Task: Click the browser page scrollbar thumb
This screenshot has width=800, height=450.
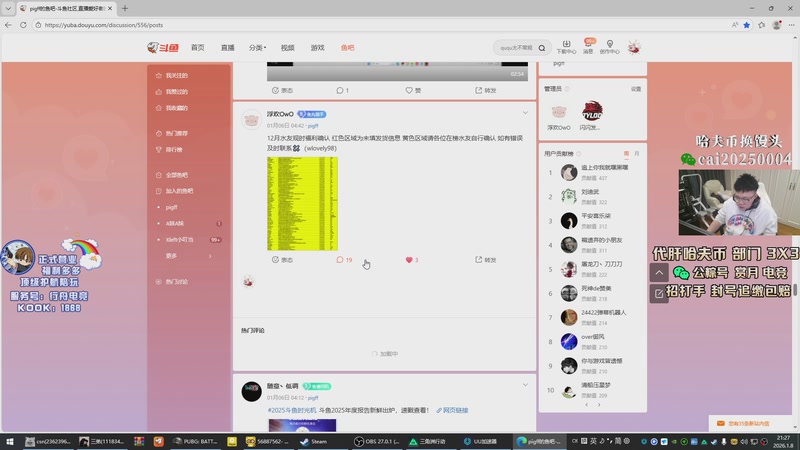Action: pyautogui.click(x=794, y=290)
